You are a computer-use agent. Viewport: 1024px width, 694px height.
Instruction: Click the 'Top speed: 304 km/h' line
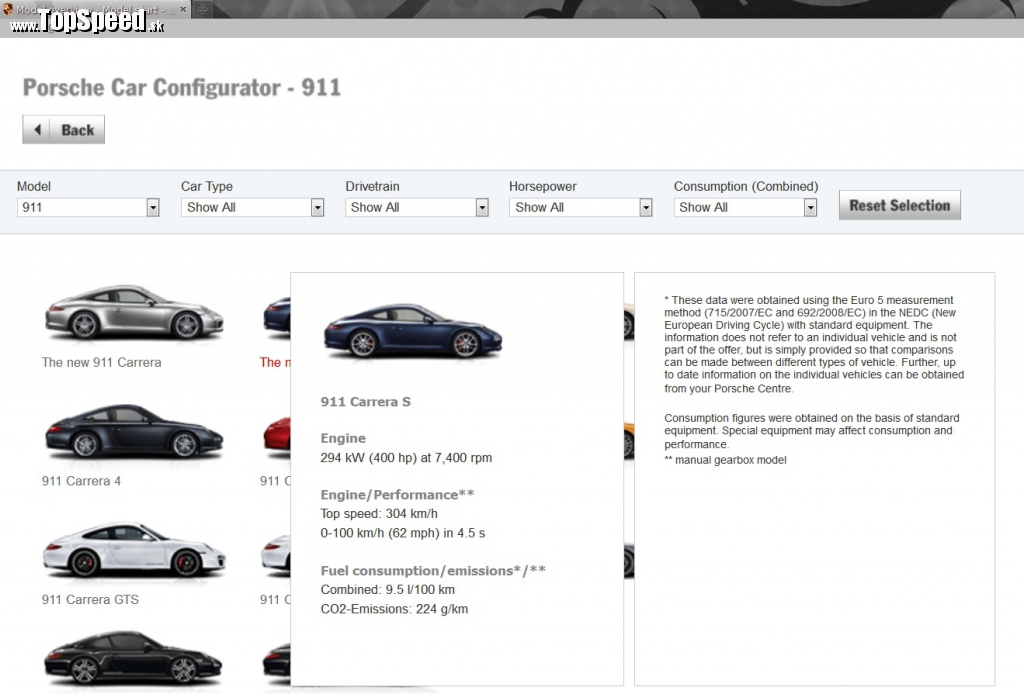click(379, 514)
